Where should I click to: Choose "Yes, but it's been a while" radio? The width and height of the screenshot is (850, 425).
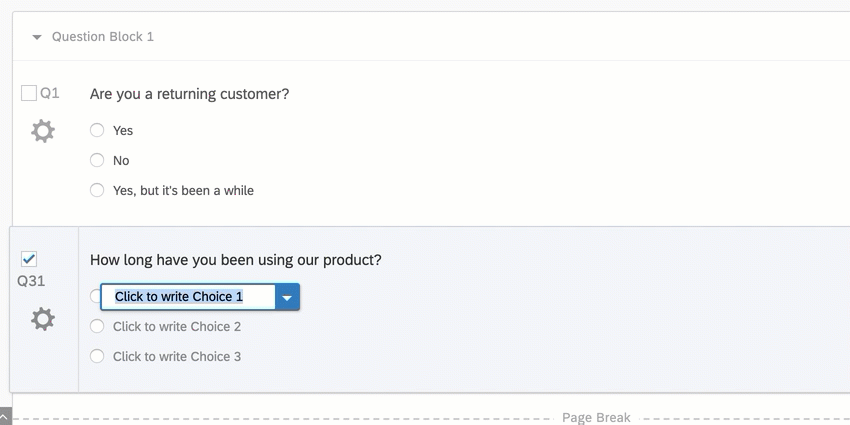[97, 190]
